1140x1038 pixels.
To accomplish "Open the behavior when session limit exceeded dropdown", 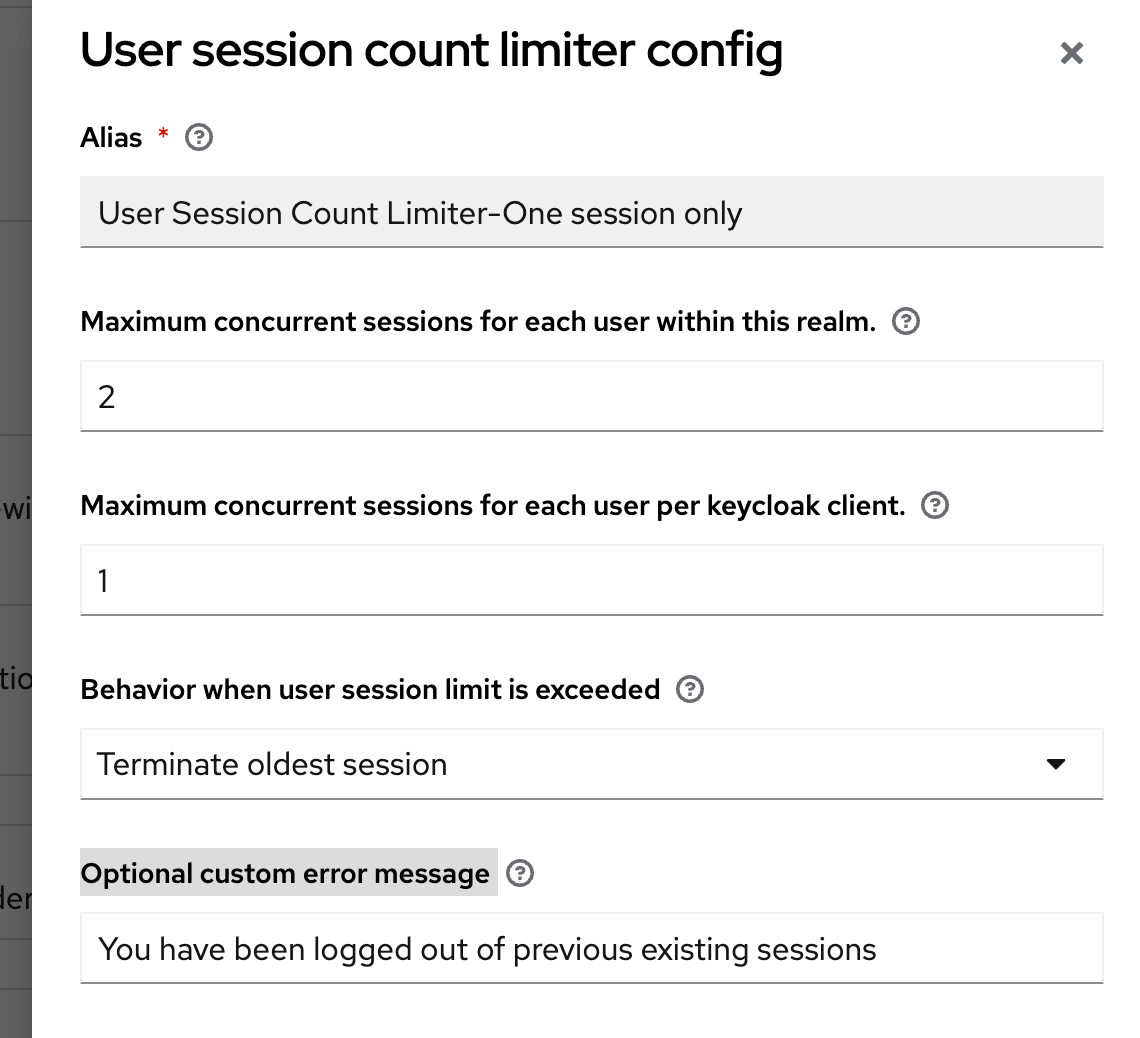I will click(591, 764).
